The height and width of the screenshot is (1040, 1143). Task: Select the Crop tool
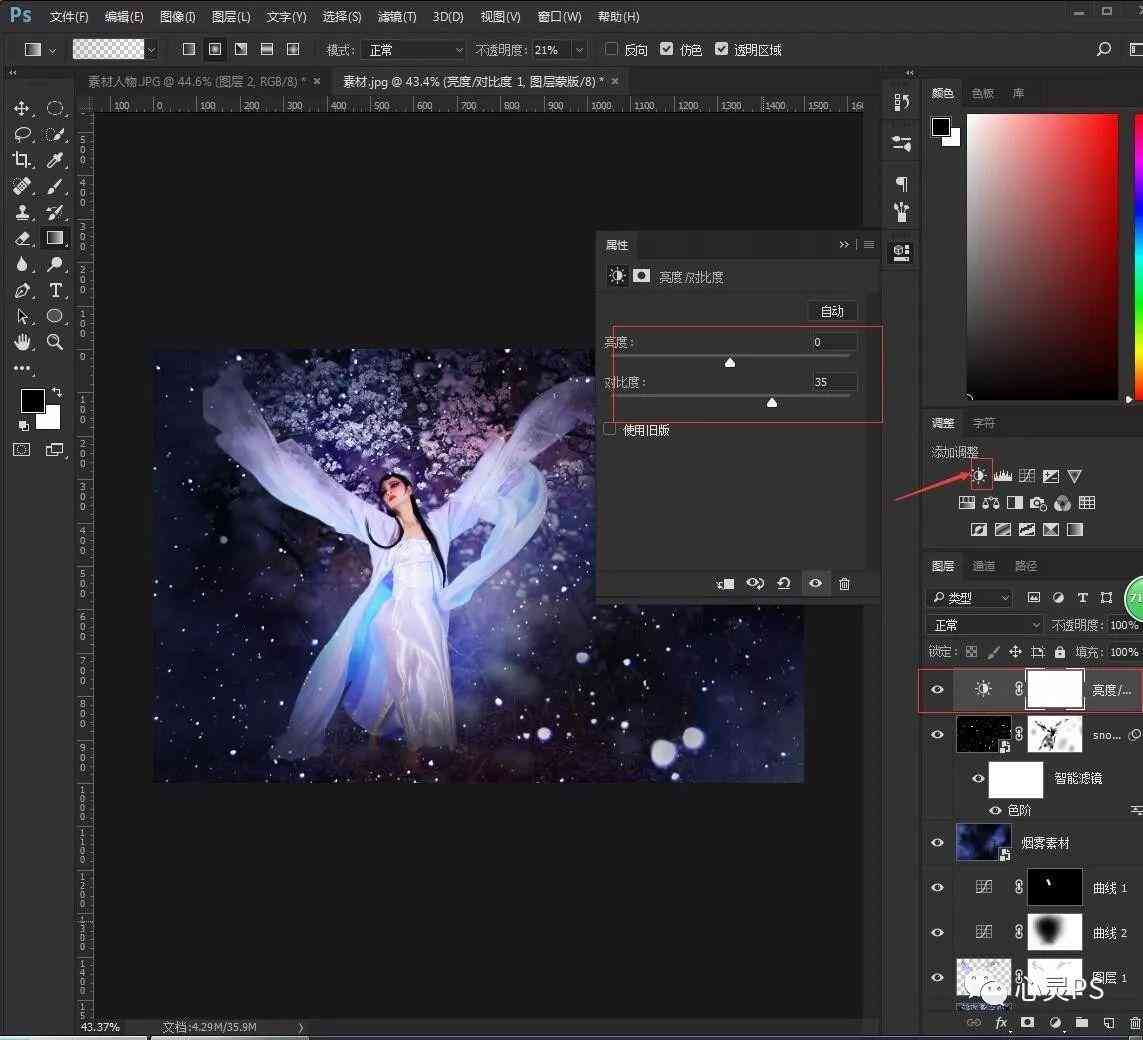pos(22,160)
